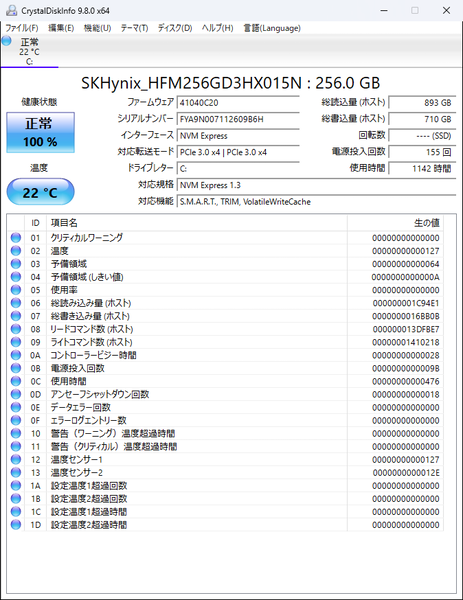463x600 pixels.
Task: Open the ファイル(F) menu
Action: (21, 28)
